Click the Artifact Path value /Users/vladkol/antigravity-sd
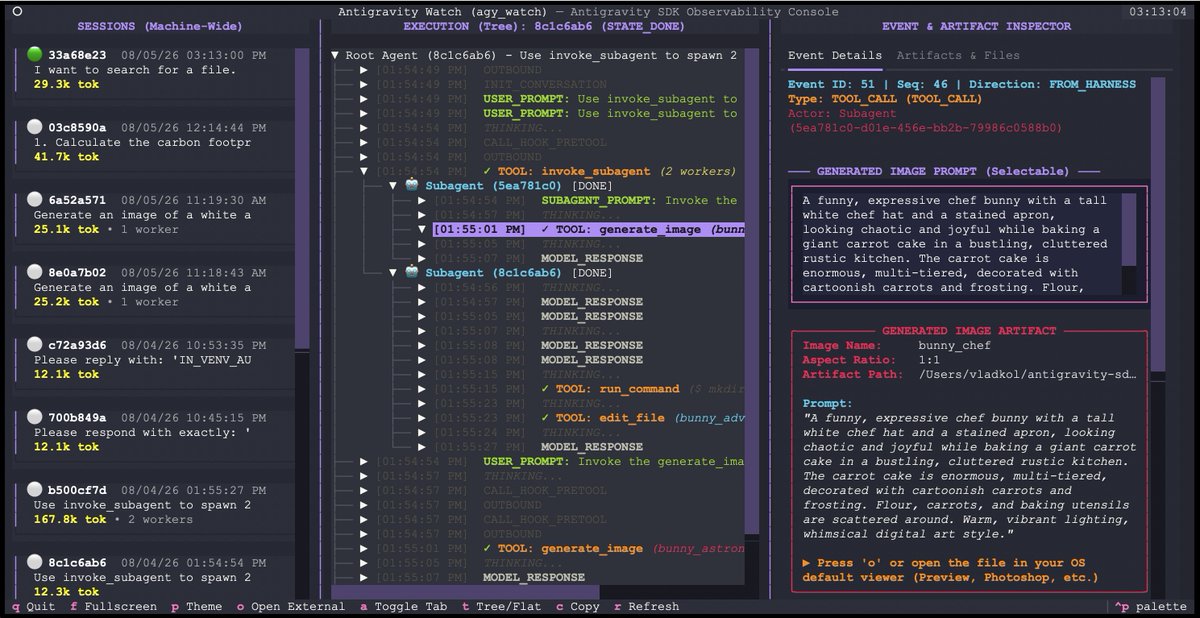The width and height of the screenshot is (1200, 618). coord(1027,374)
